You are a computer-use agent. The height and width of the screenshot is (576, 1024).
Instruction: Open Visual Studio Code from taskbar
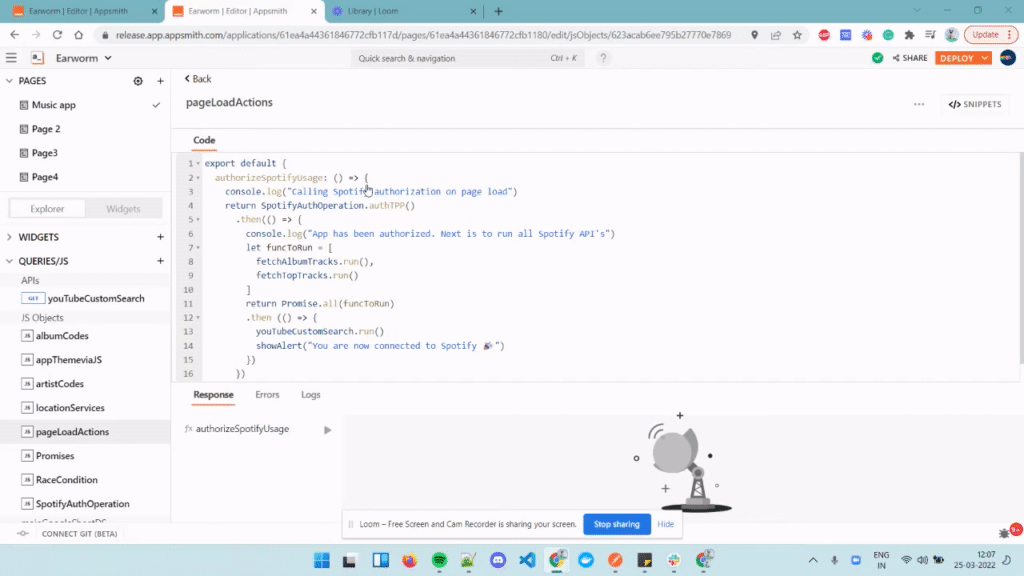527,560
